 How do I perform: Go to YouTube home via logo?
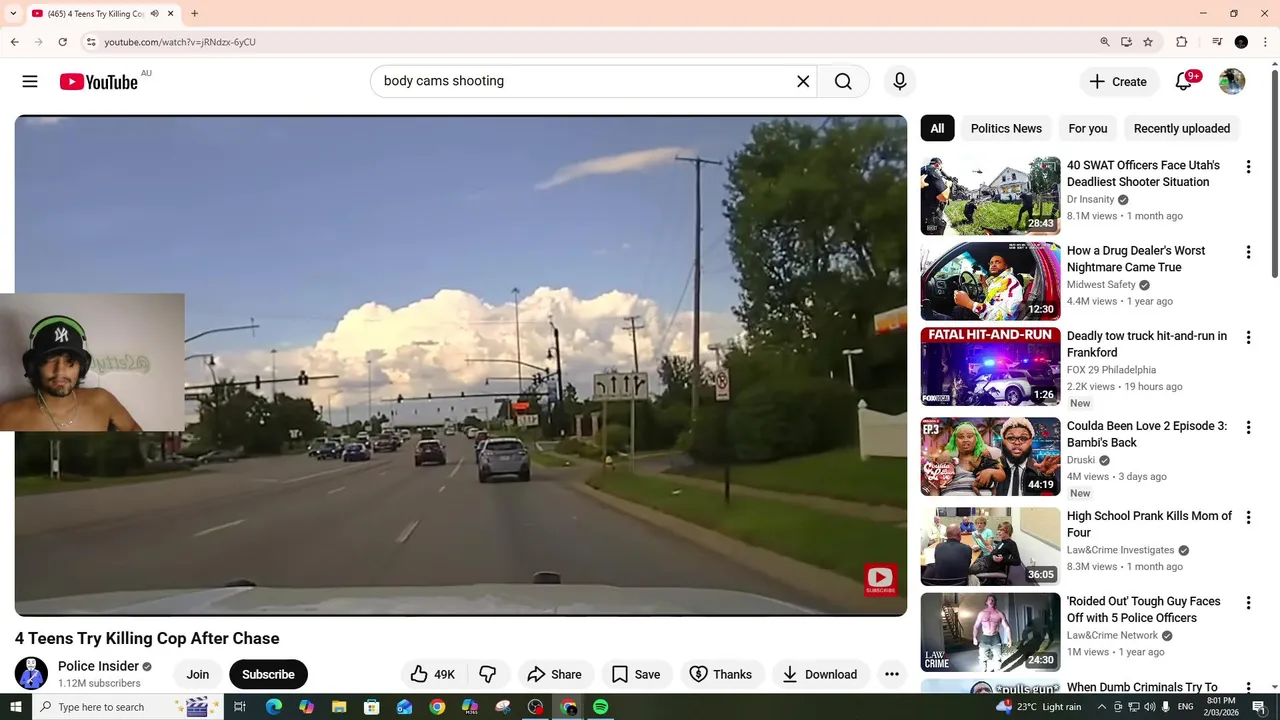point(98,82)
